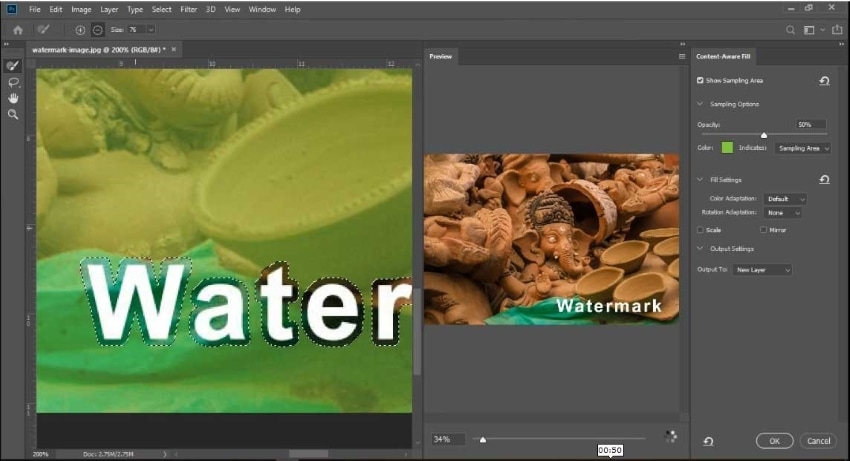Open the Color Adaptation dropdown
Image resolution: width=850 pixels, height=461 pixels.
(785, 199)
